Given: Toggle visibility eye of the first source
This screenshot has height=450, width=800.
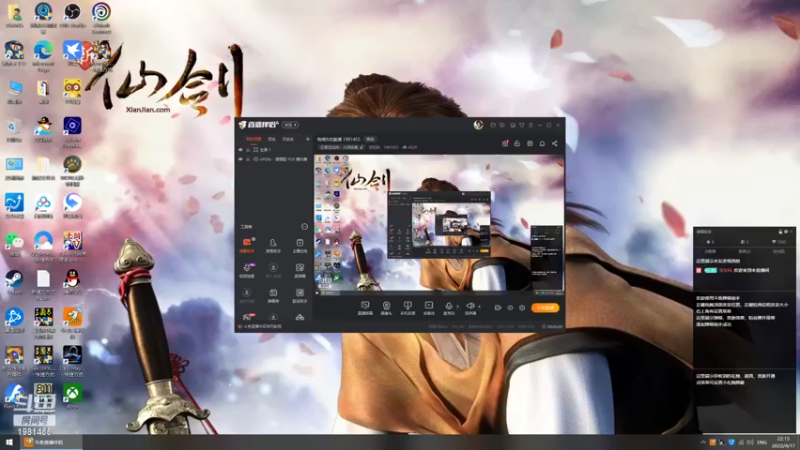Looking at the screenshot, I should [240, 149].
